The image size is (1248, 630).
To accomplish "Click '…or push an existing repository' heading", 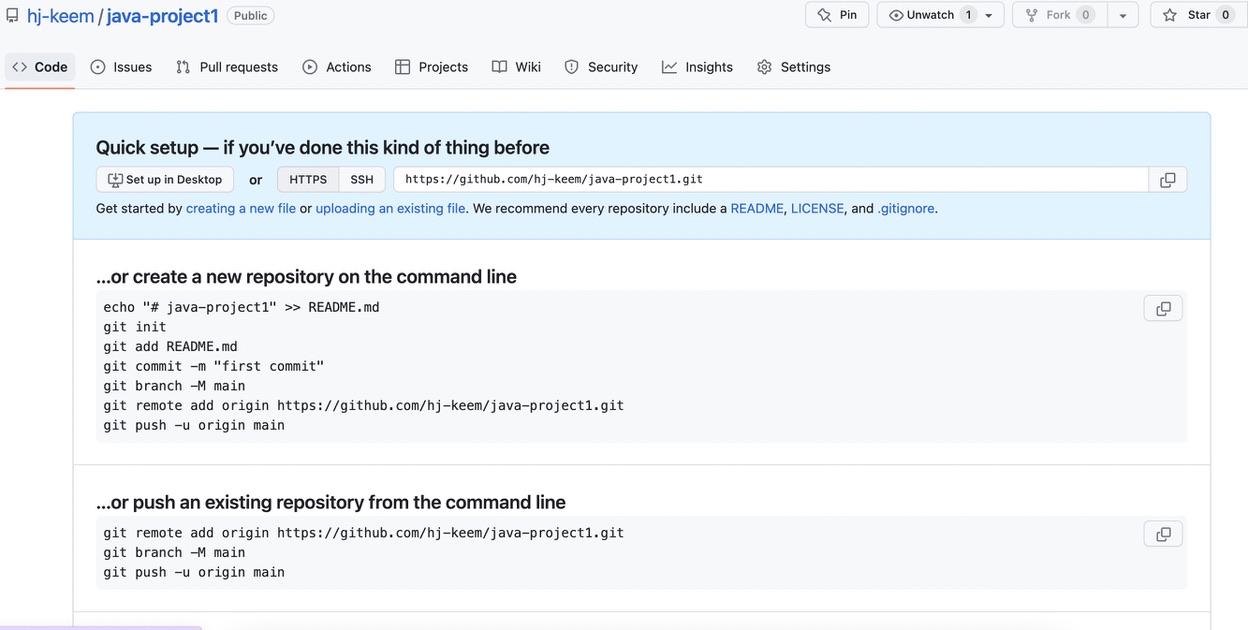I will pyautogui.click(x=331, y=502).
